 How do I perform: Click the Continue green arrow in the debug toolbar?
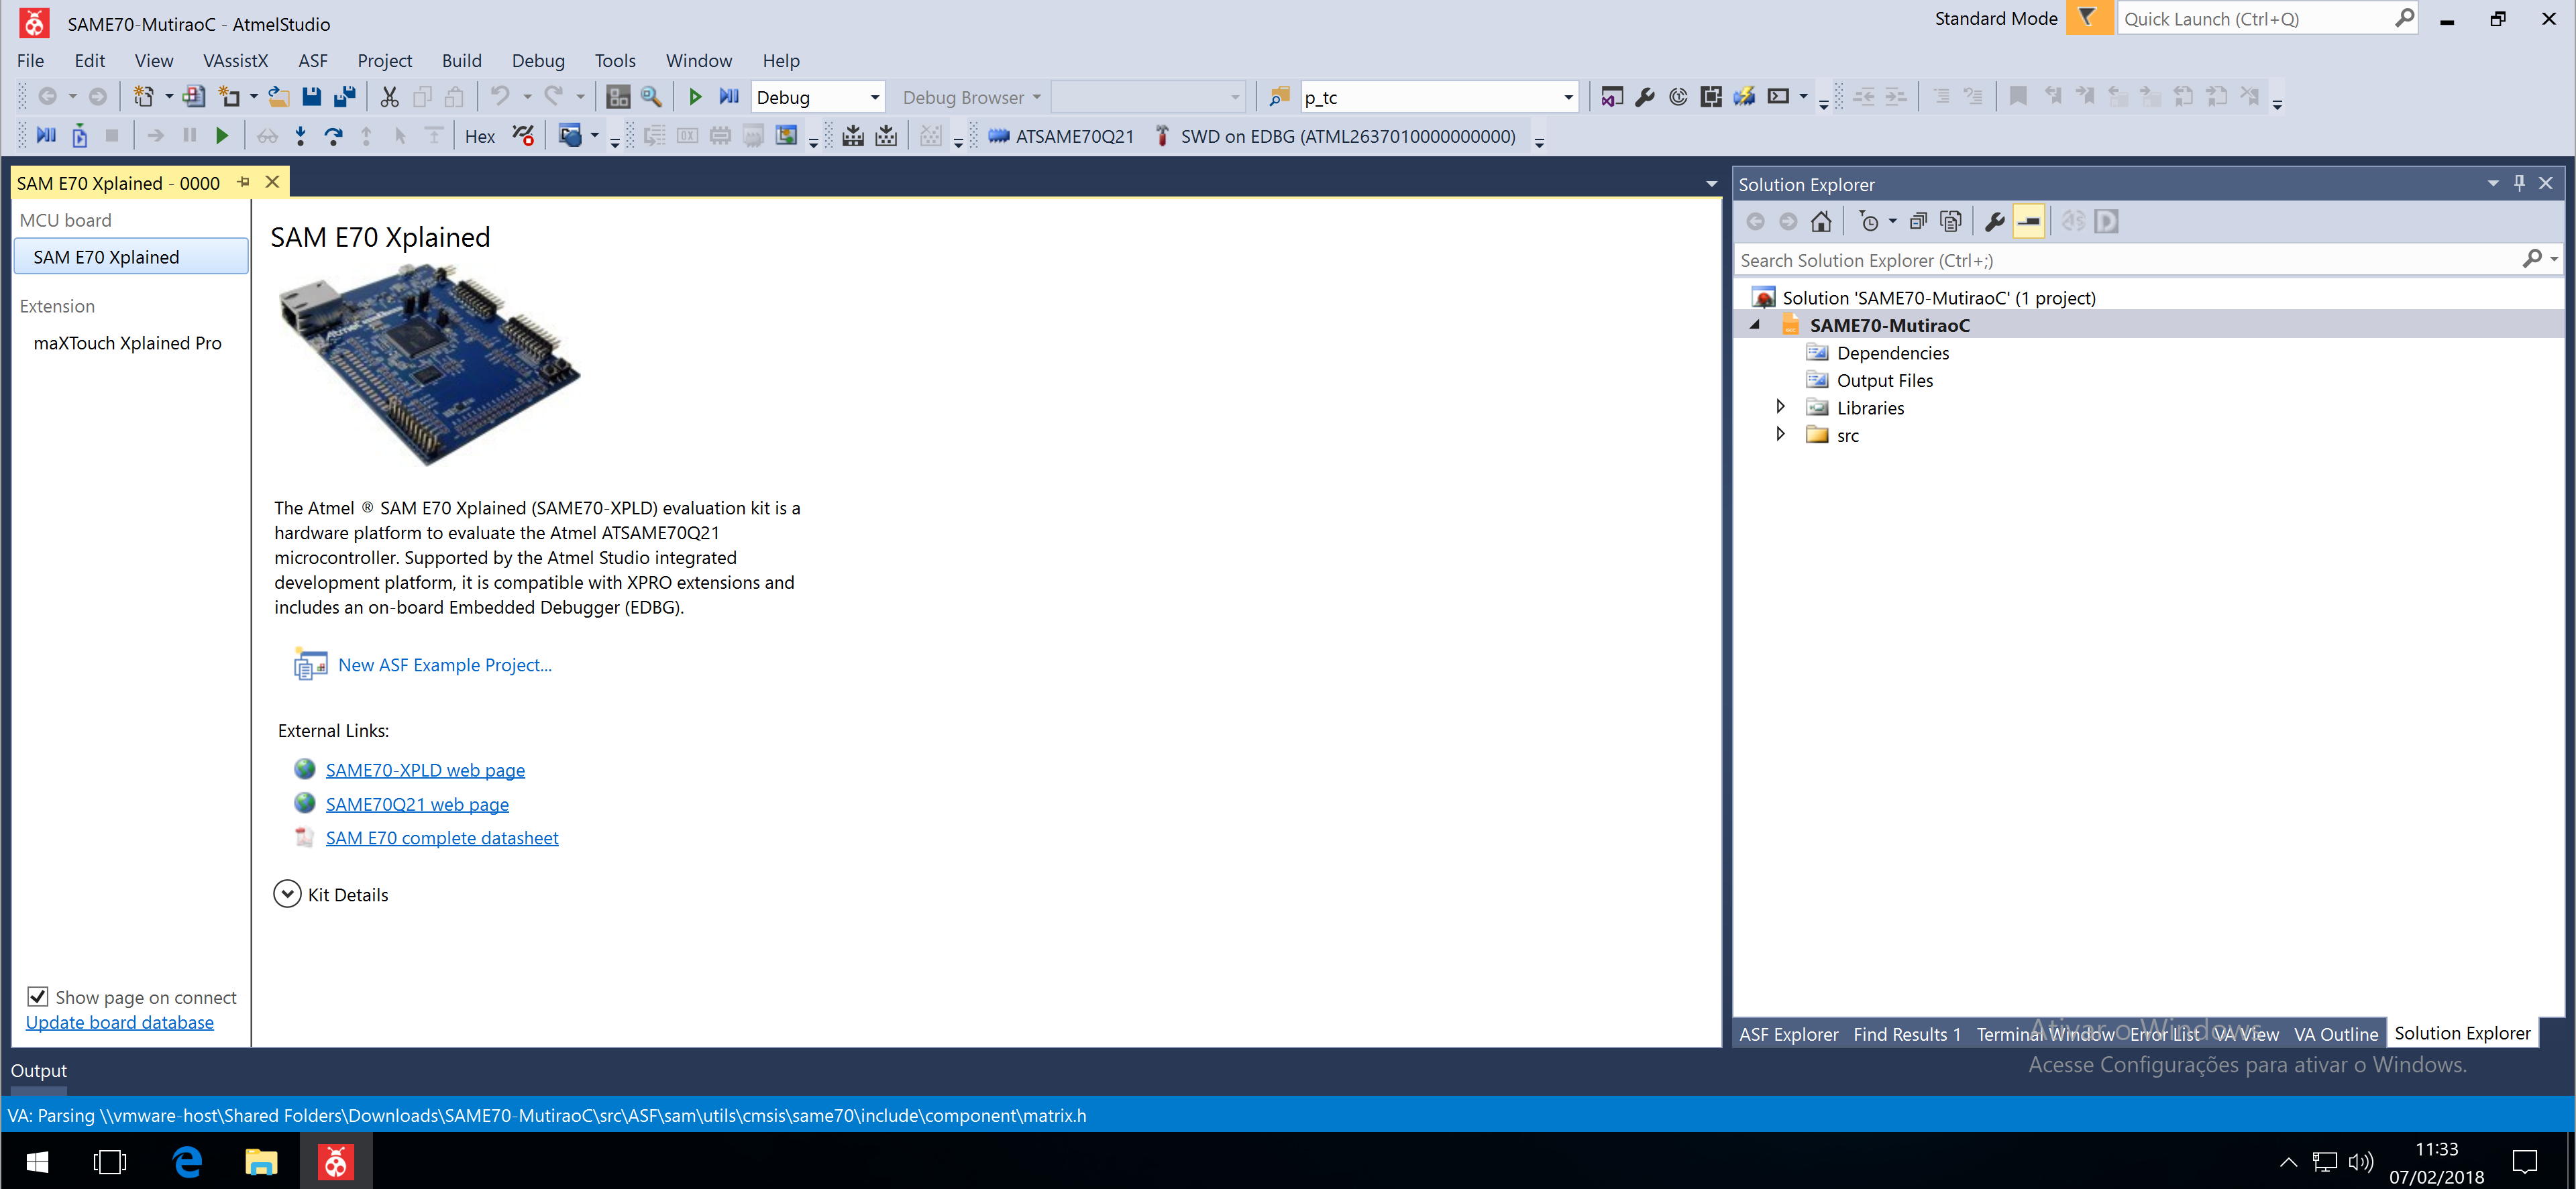(222, 136)
